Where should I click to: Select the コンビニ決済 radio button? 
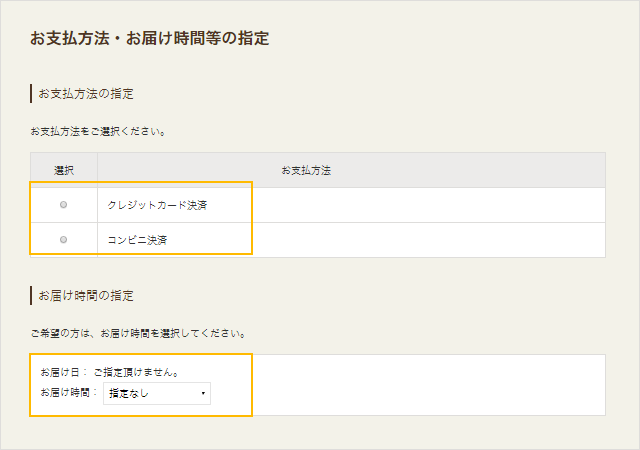63,240
